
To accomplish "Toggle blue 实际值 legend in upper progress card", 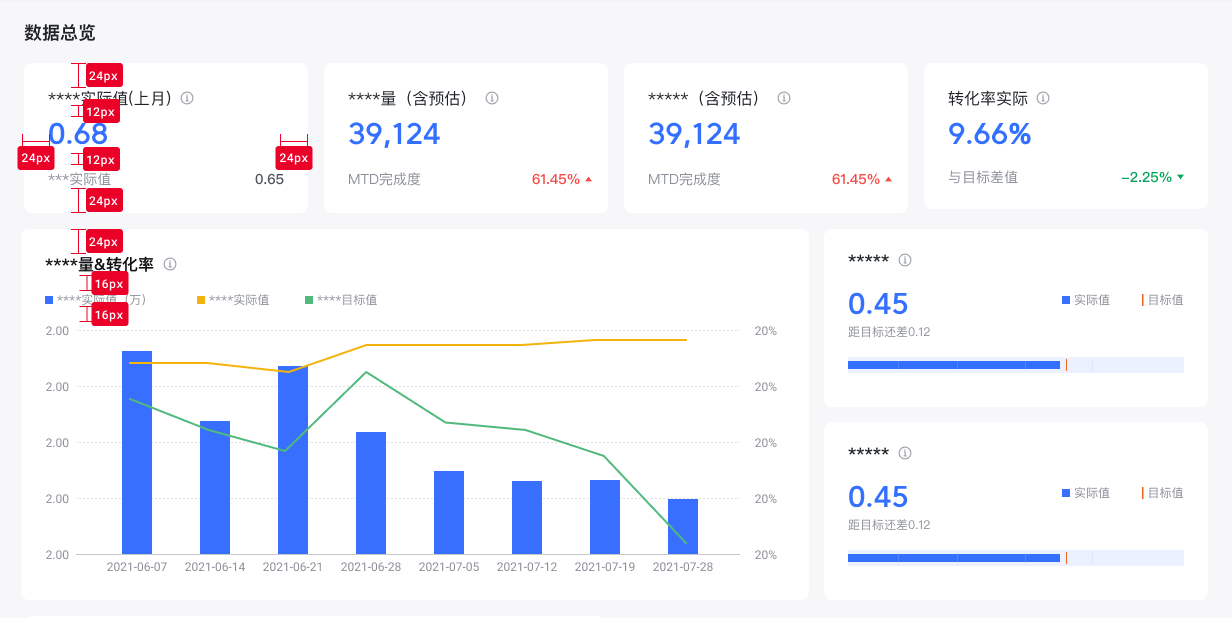I will (x=1086, y=300).
